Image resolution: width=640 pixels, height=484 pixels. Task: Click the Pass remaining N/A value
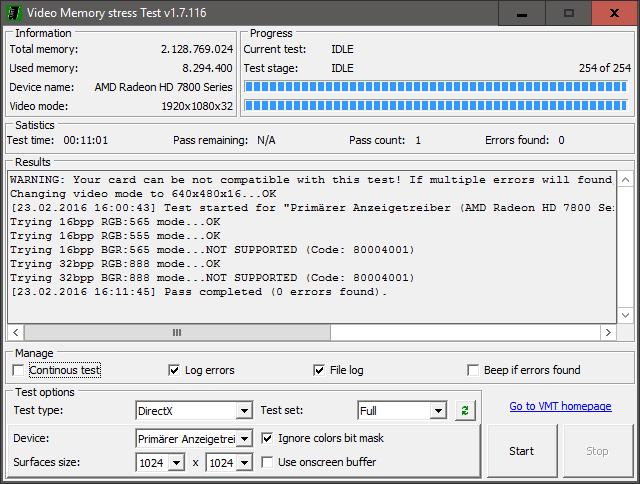(266, 140)
